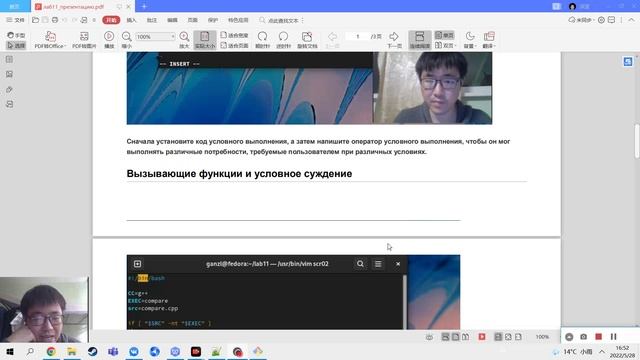640x360 pixels.
Task: Open Chrome from the taskbar
Action: [51, 351]
